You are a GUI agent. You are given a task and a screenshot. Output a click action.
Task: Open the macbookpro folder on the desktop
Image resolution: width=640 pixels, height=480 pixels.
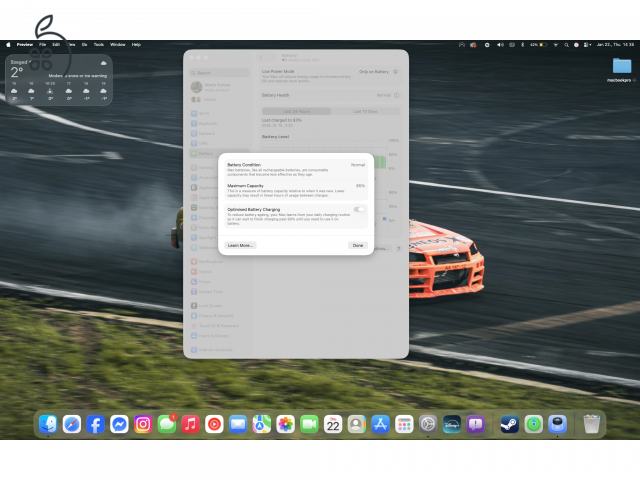pyautogui.click(x=622, y=70)
